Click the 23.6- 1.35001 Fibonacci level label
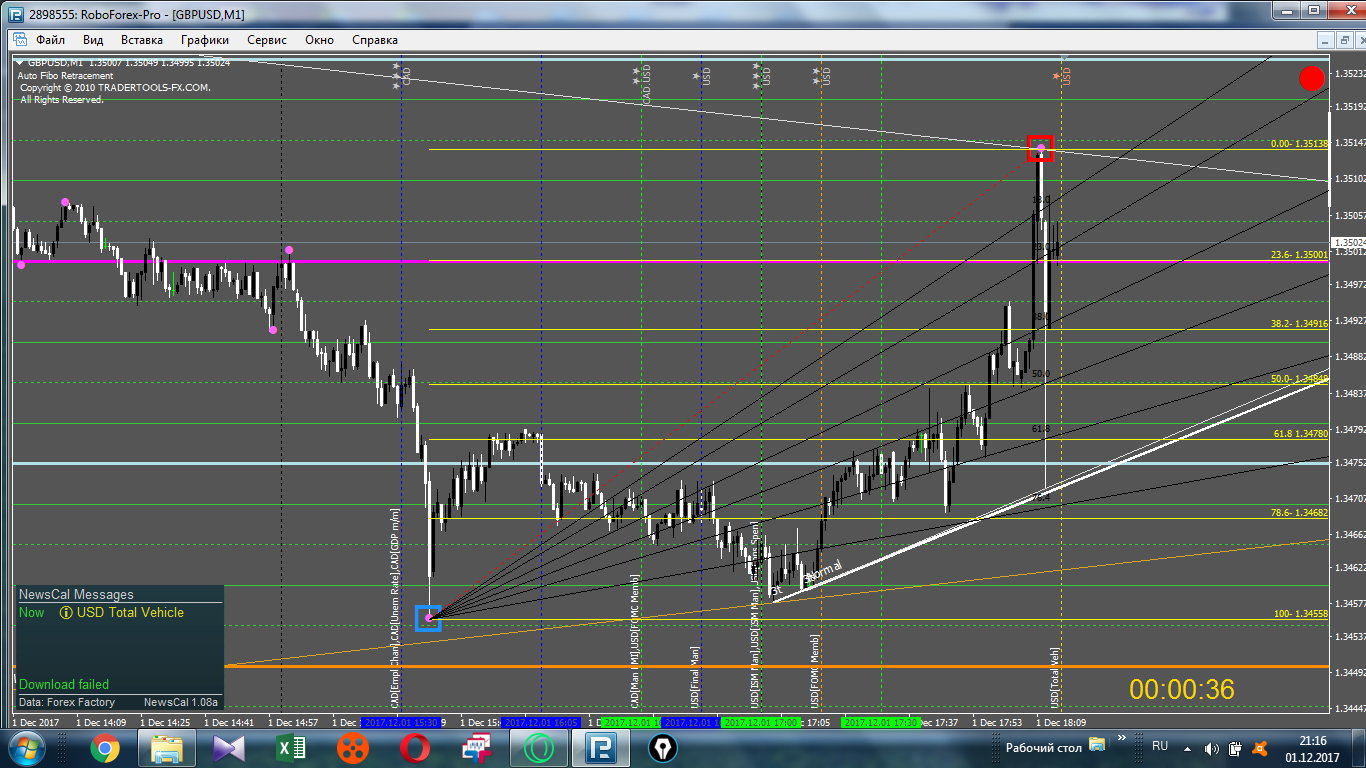 tap(1299, 255)
